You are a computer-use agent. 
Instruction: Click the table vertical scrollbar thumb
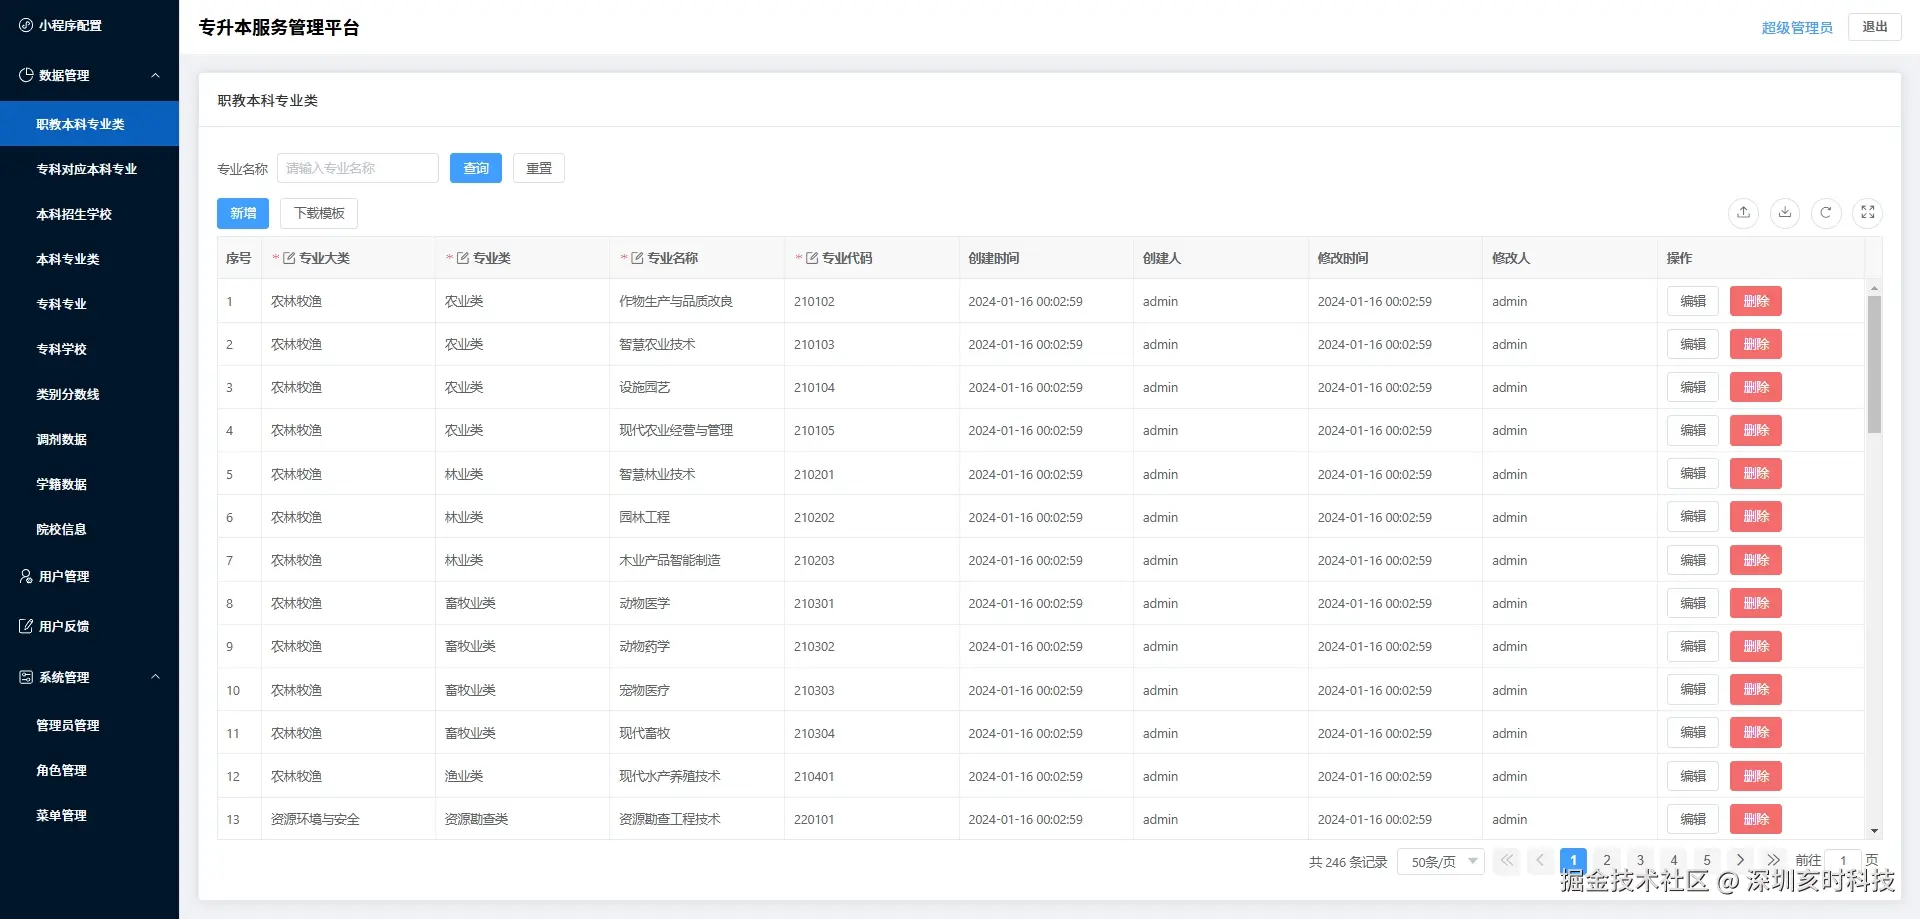click(1874, 365)
